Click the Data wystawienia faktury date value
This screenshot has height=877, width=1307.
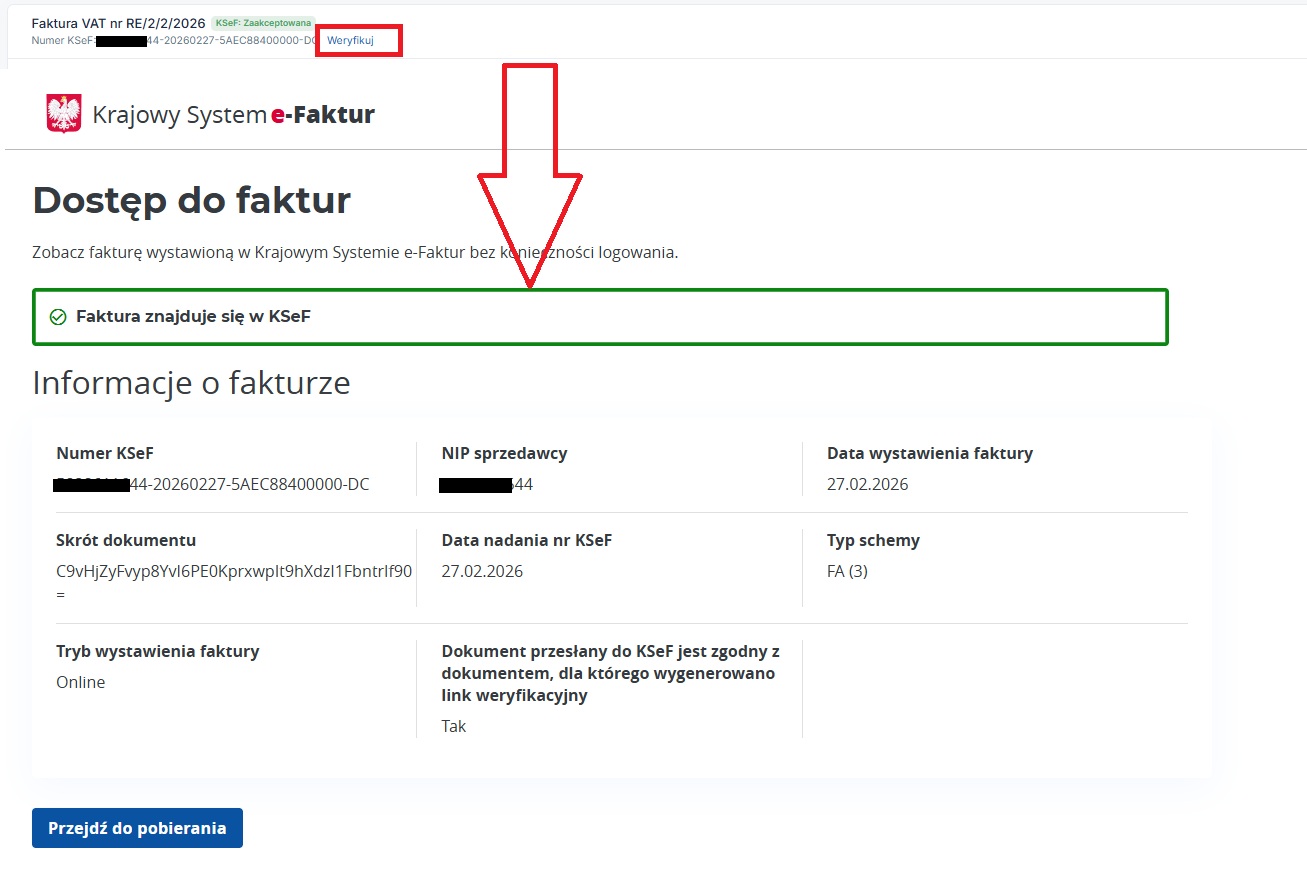(x=867, y=485)
